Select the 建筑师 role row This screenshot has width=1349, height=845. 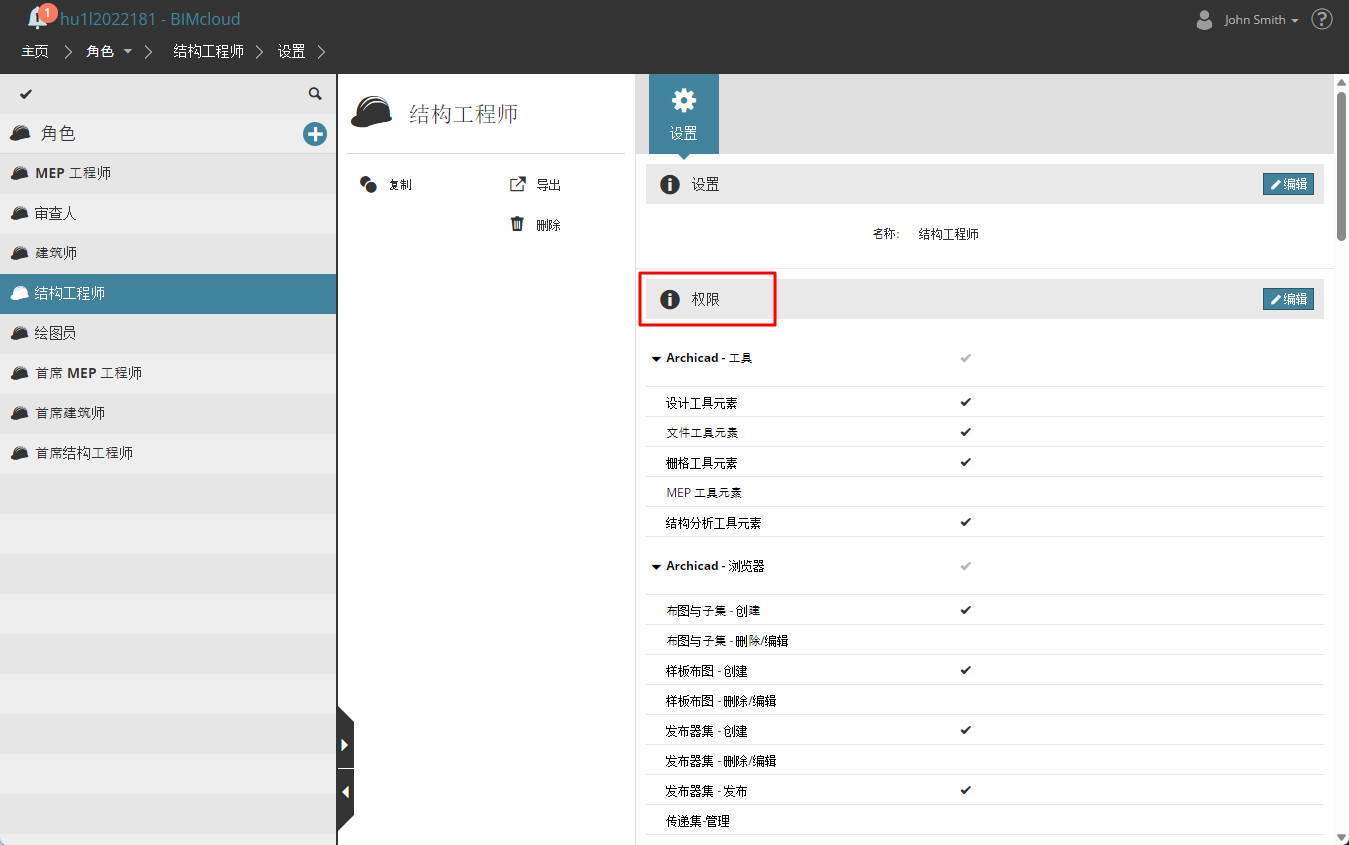[168, 253]
